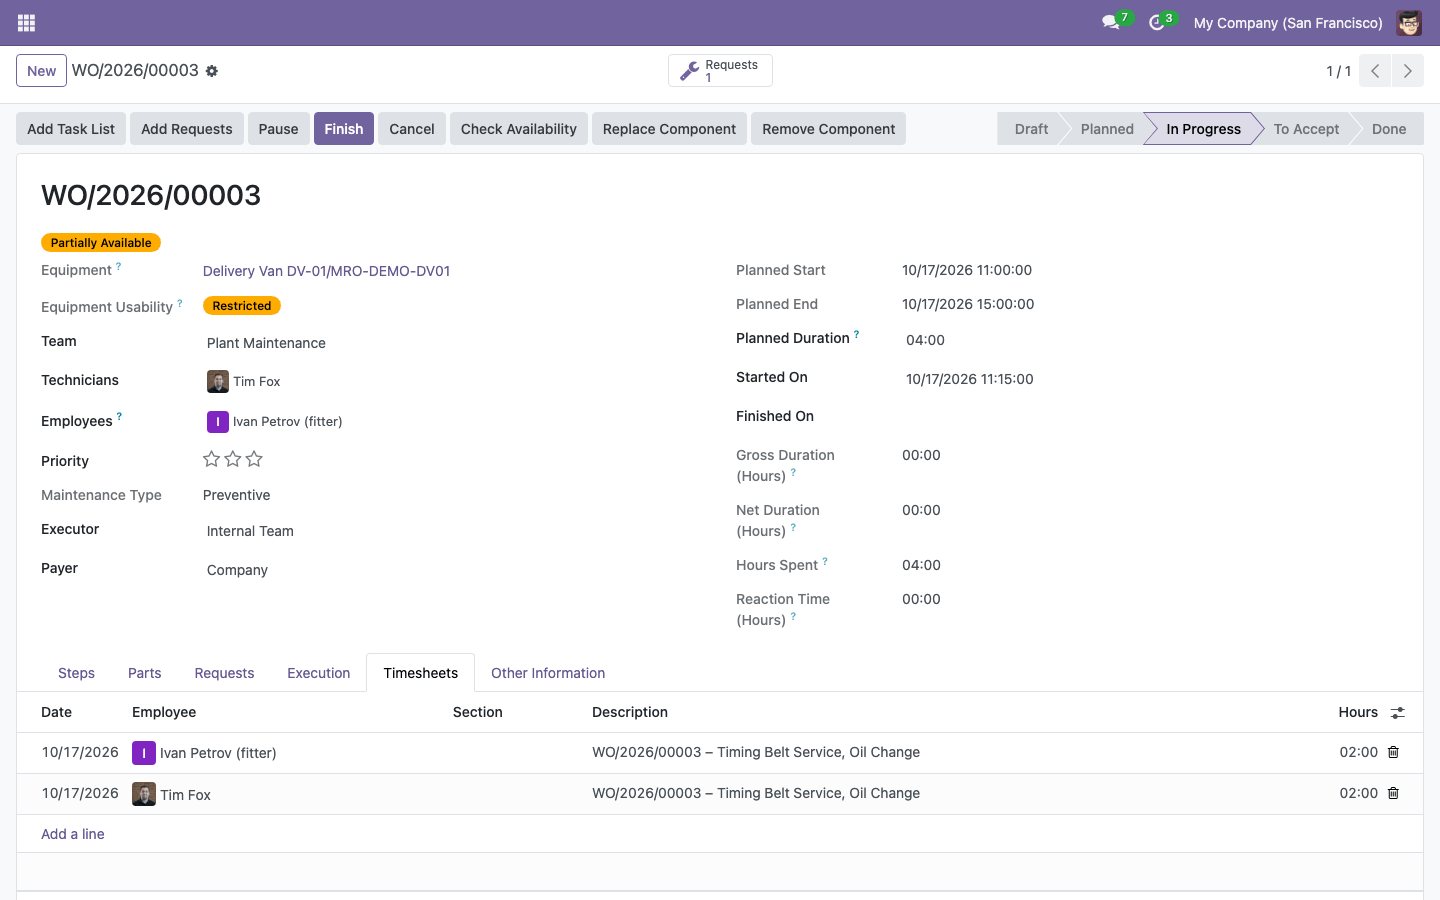1440x900 pixels.
Task: Set priority to two stars
Action: coord(233,459)
